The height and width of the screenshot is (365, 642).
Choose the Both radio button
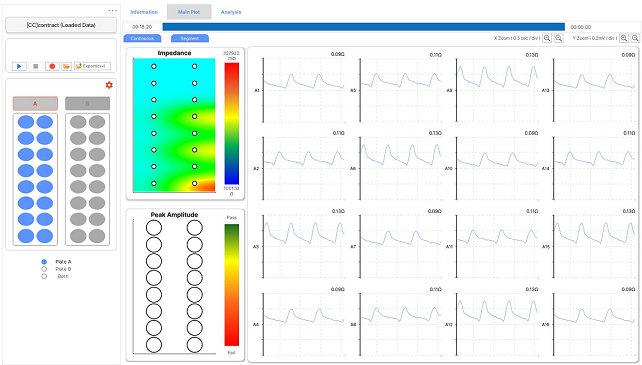[x=44, y=276]
